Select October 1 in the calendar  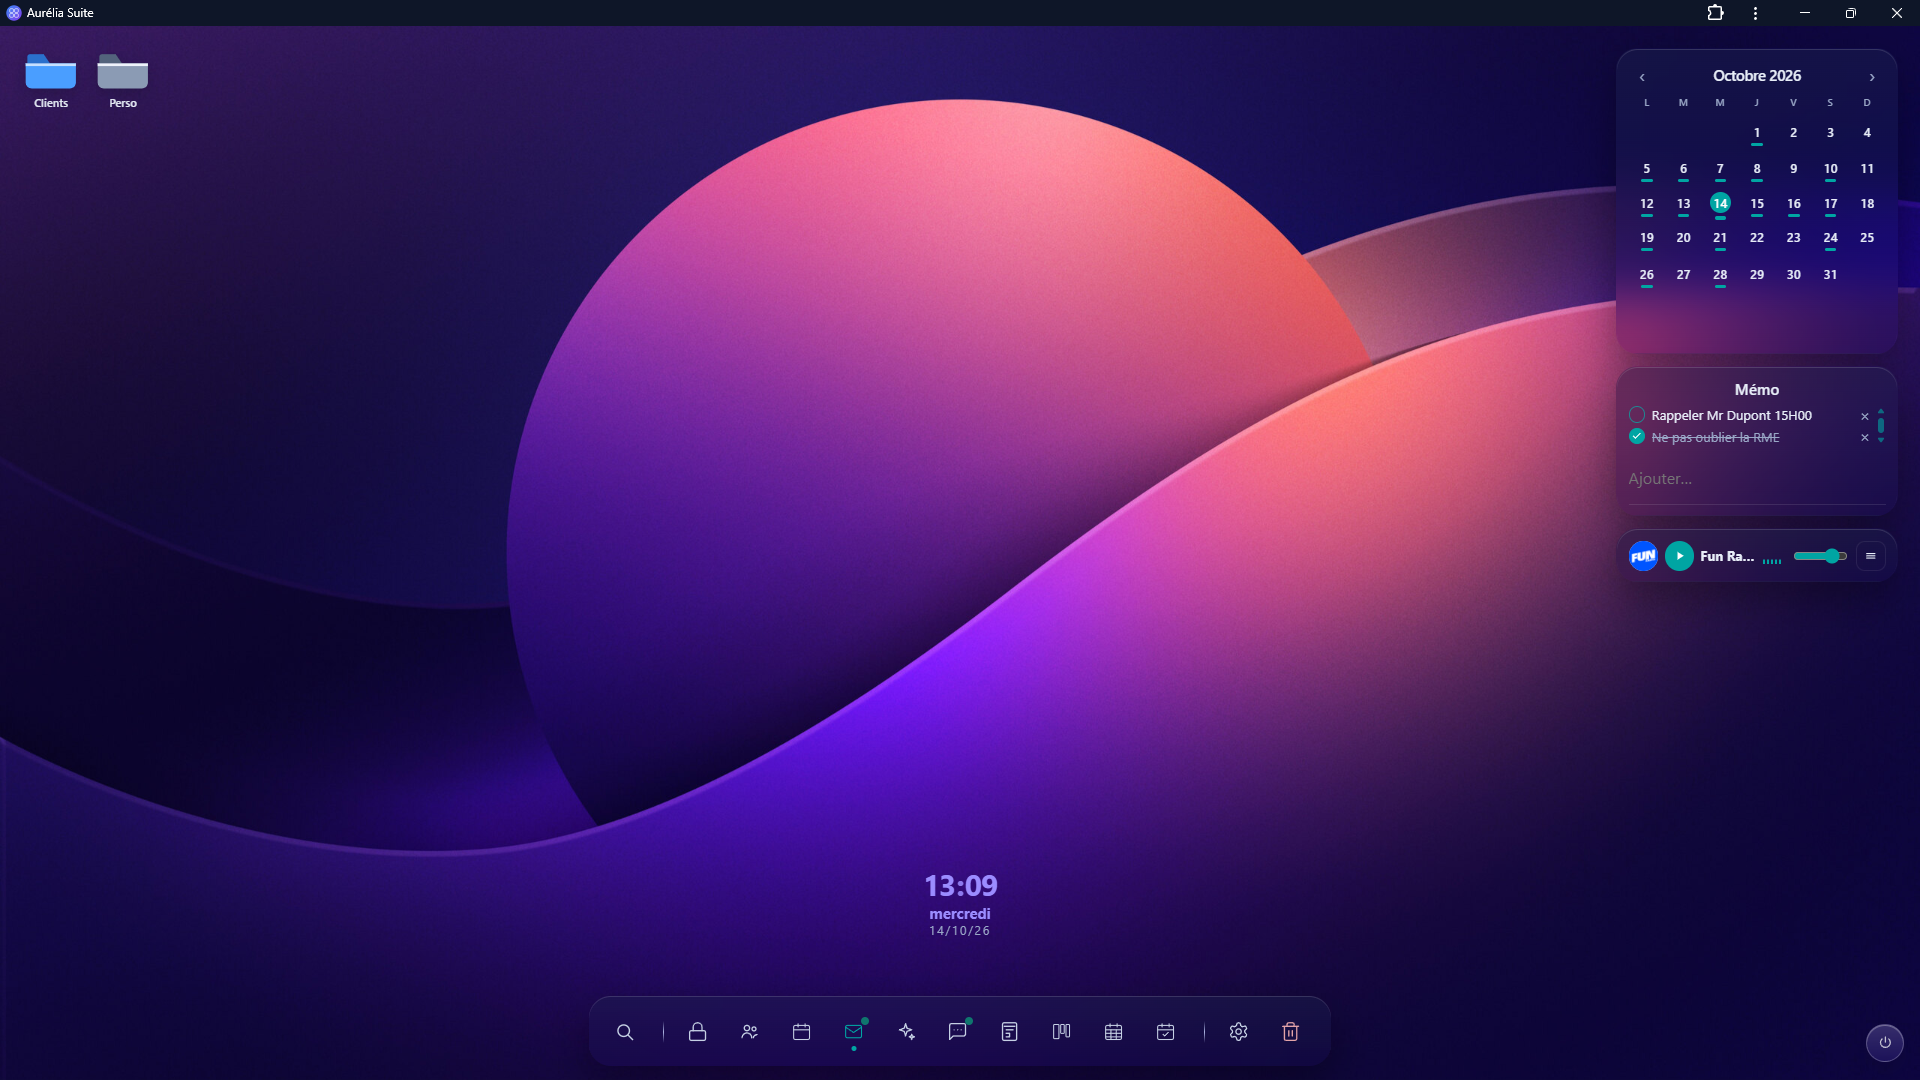[1757, 133]
